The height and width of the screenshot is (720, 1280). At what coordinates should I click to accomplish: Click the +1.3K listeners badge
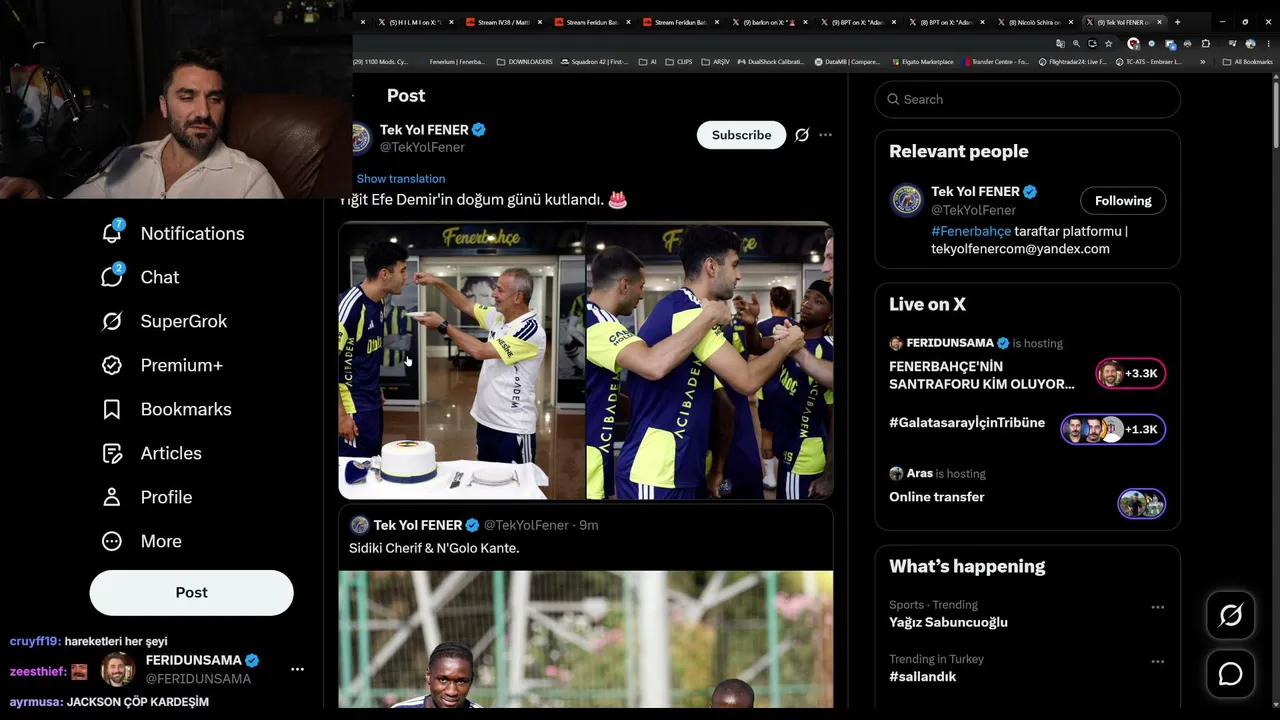coord(1113,429)
